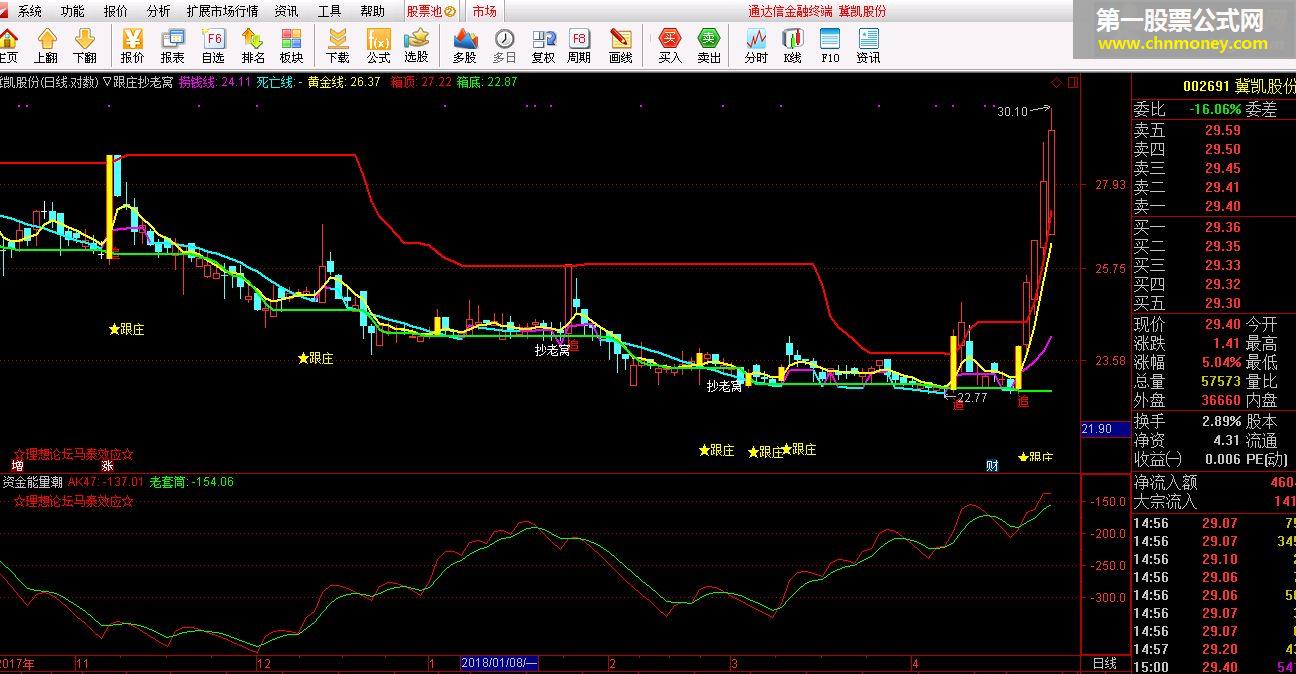Open the 多股 multi-stock view icon
The width and height of the screenshot is (1296, 674).
point(465,45)
